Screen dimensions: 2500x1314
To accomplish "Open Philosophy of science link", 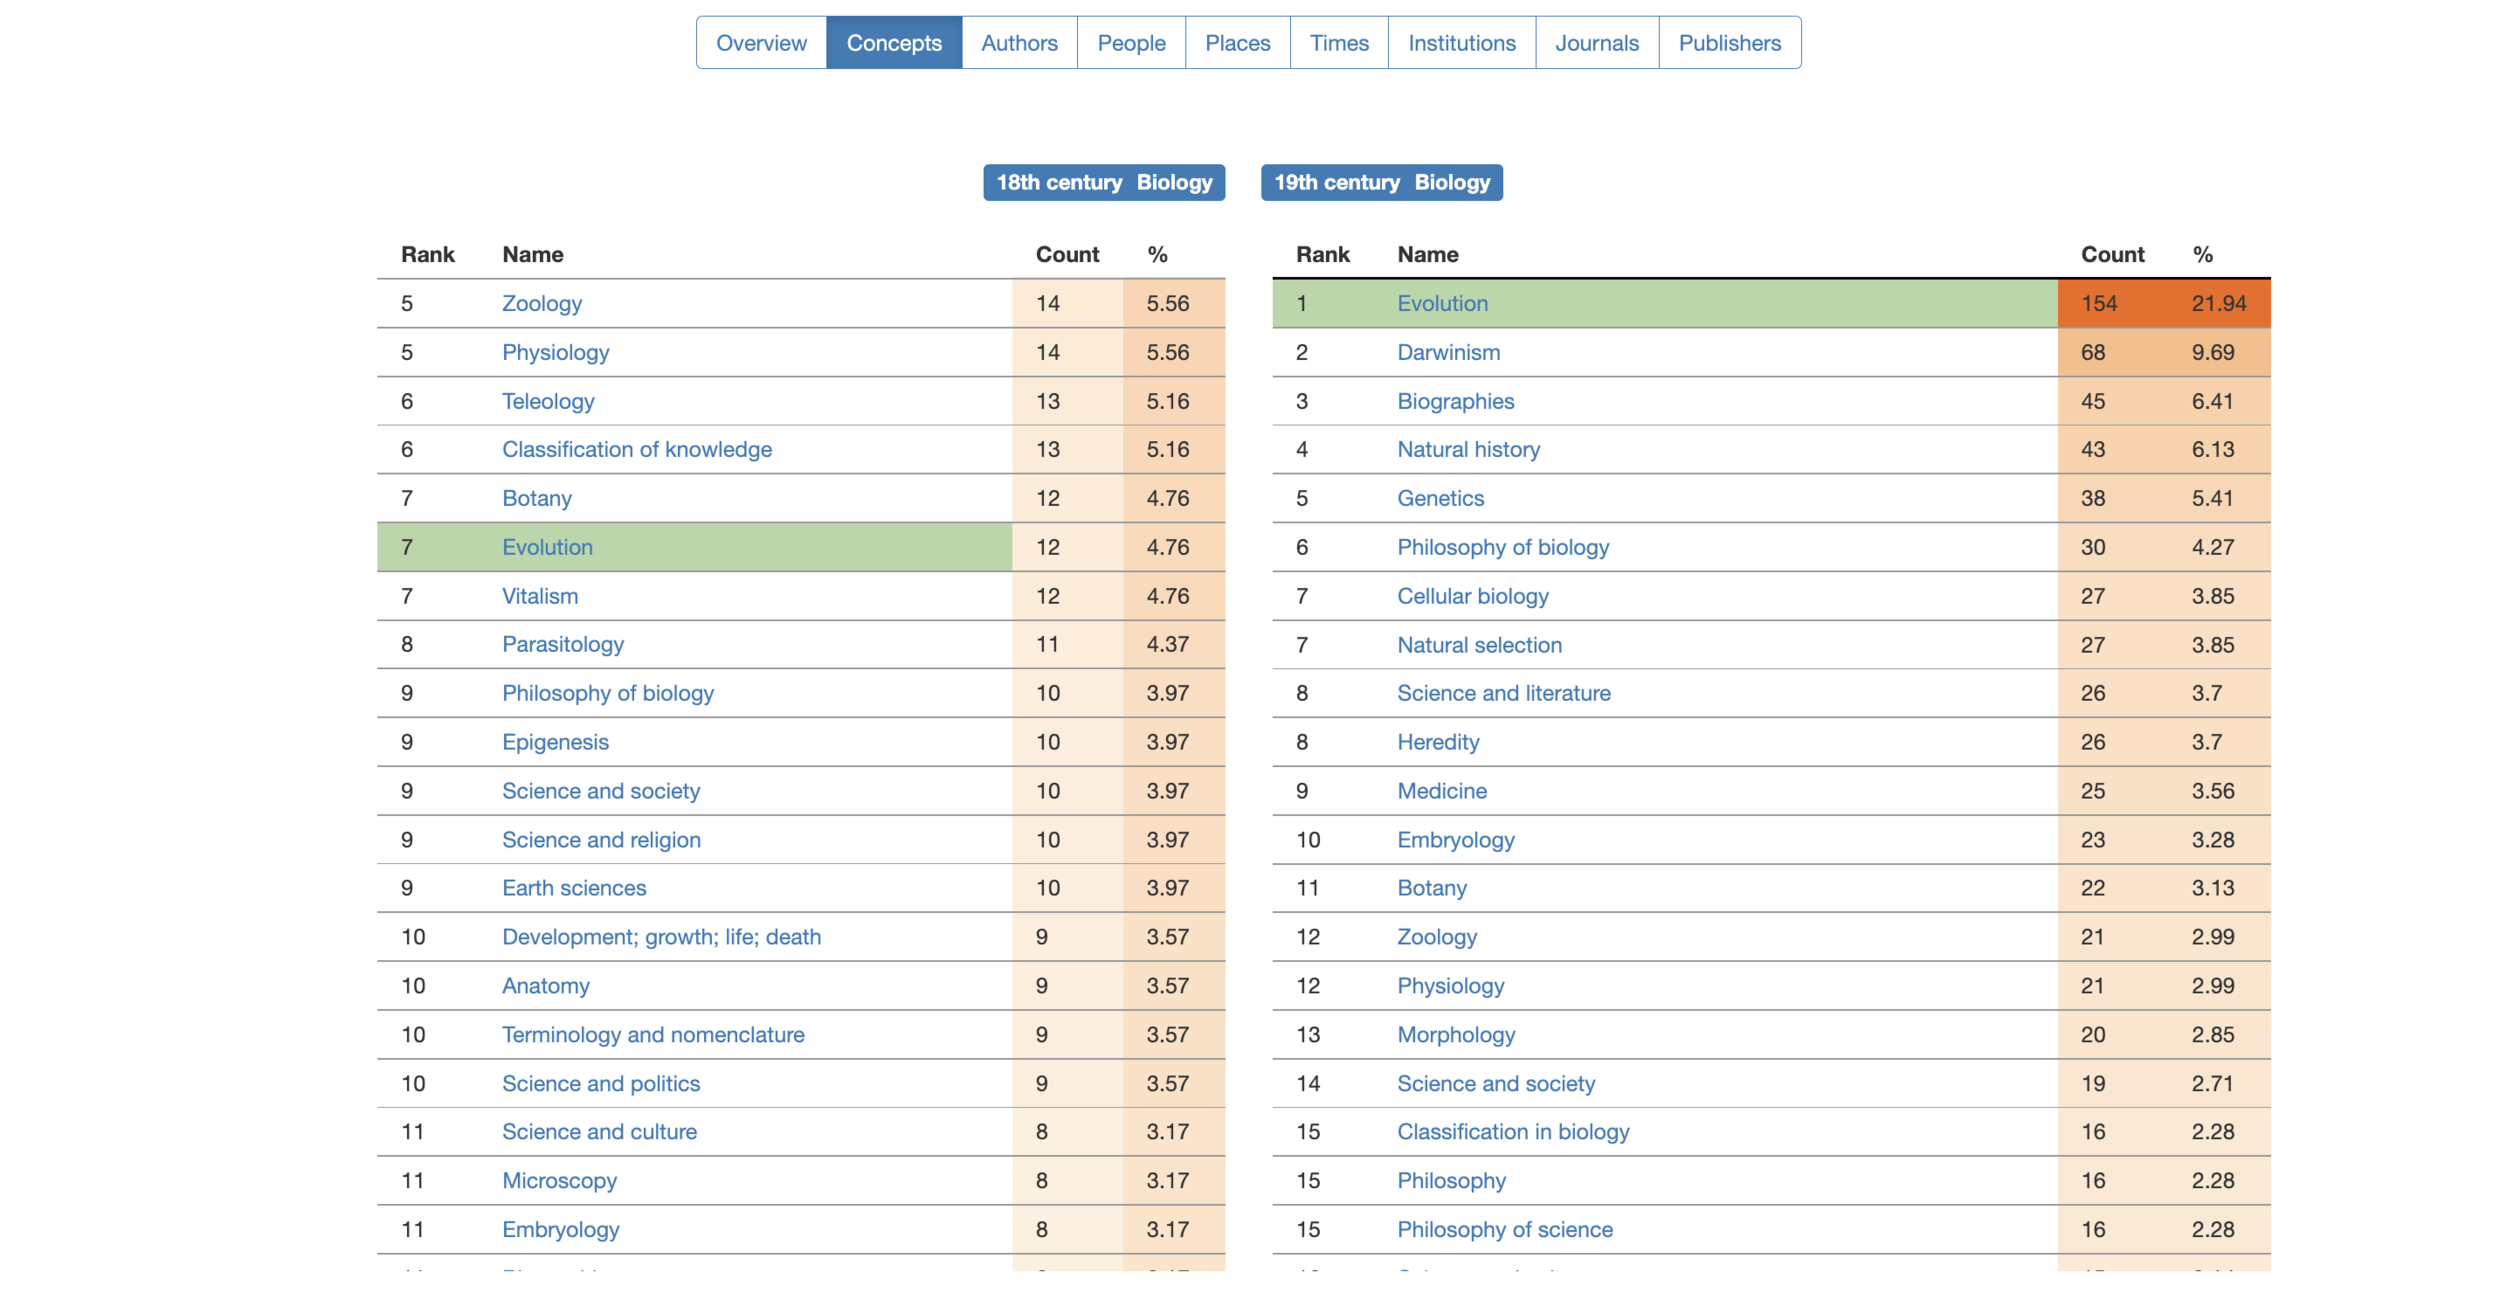I will tap(1504, 1229).
